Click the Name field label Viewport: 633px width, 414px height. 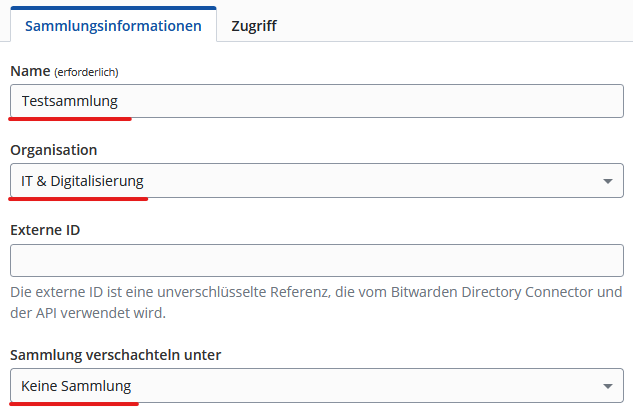tap(28, 70)
